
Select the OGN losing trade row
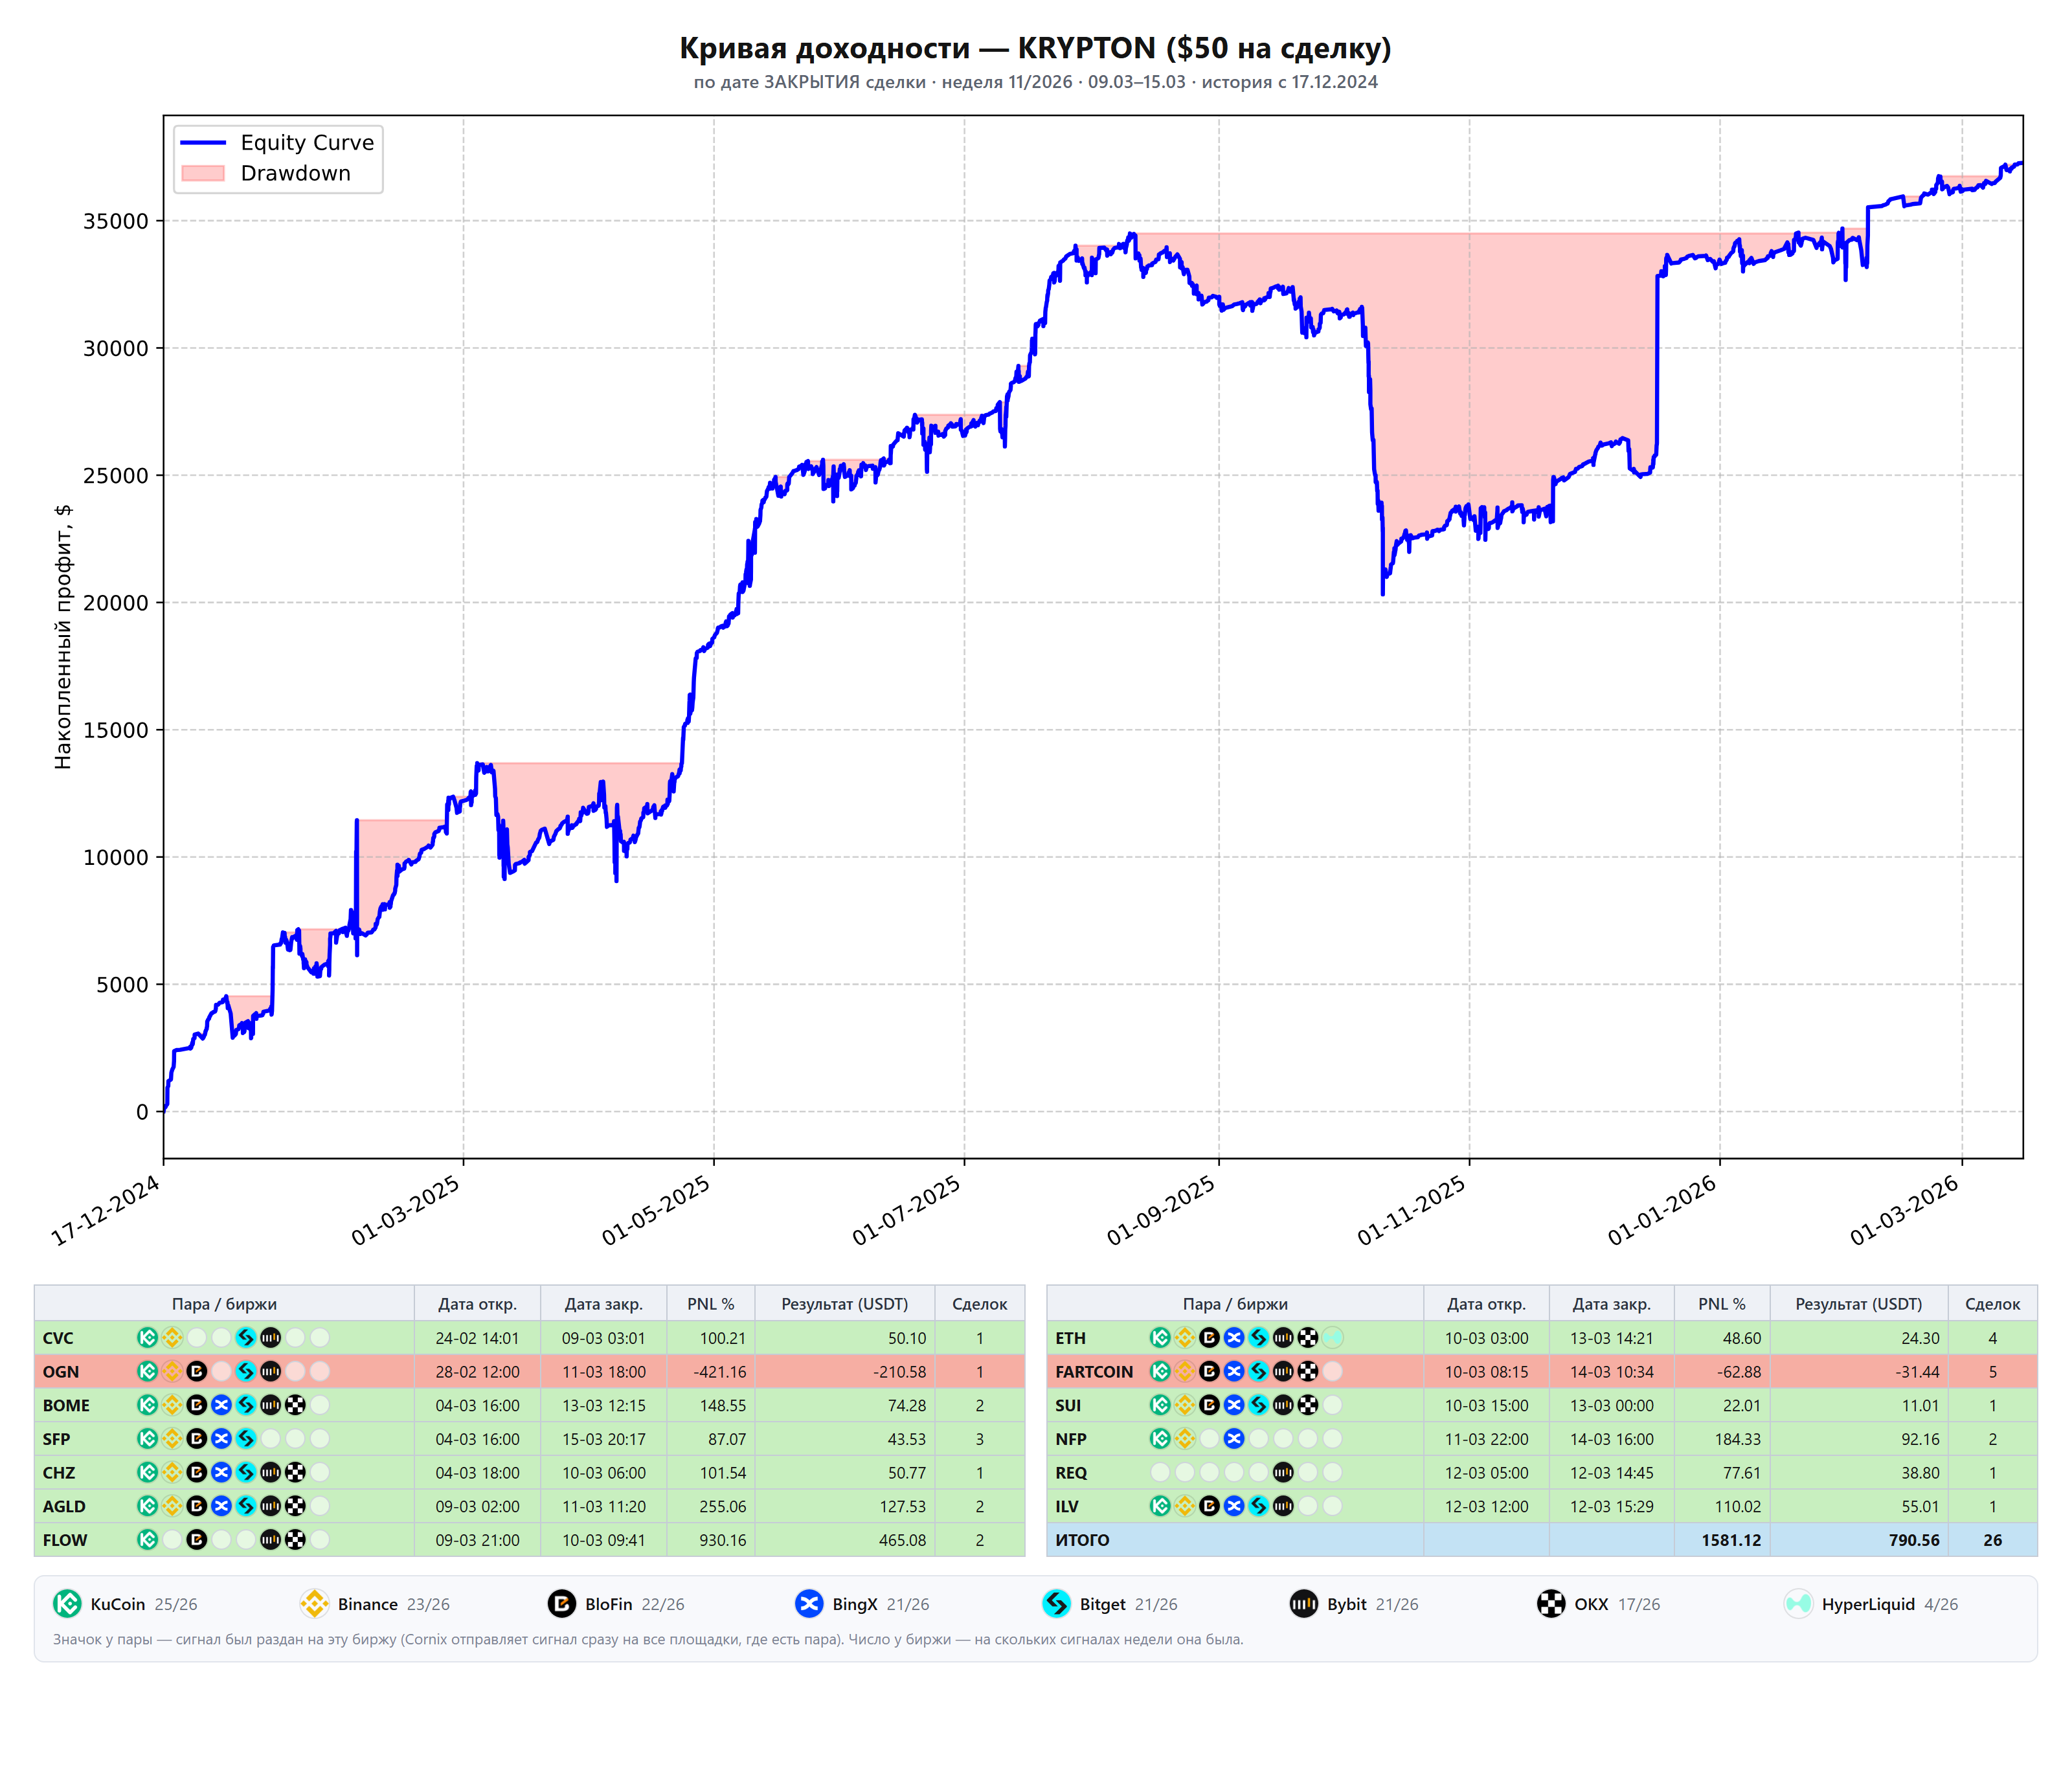(x=529, y=1371)
